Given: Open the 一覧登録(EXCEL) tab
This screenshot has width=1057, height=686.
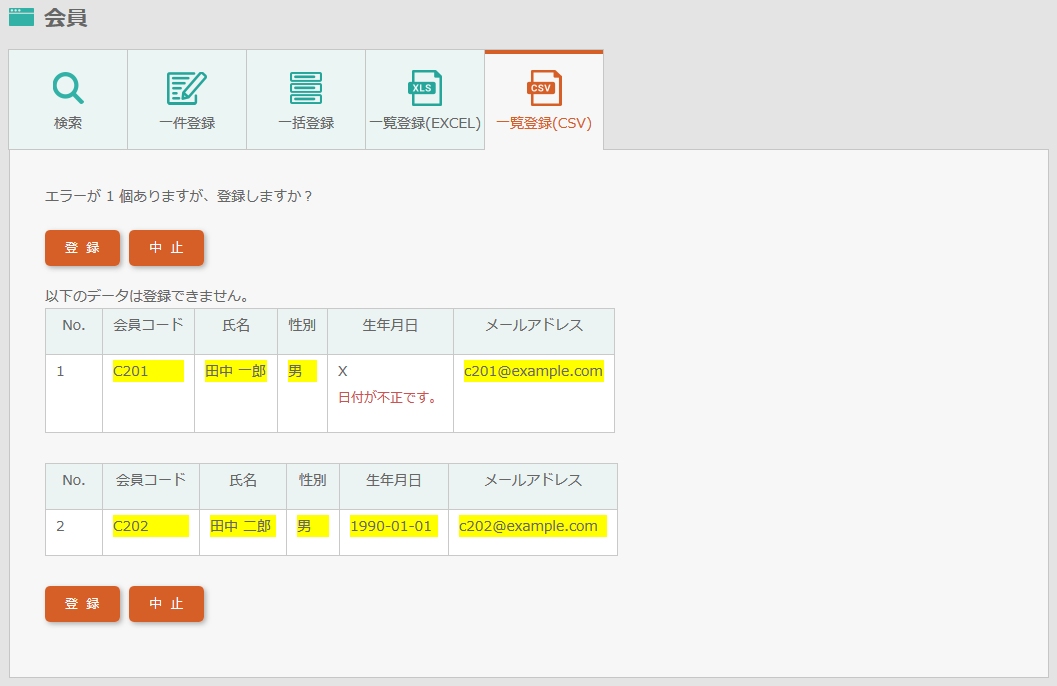Looking at the screenshot, I should pyautogui.click(x=425, y=100).
